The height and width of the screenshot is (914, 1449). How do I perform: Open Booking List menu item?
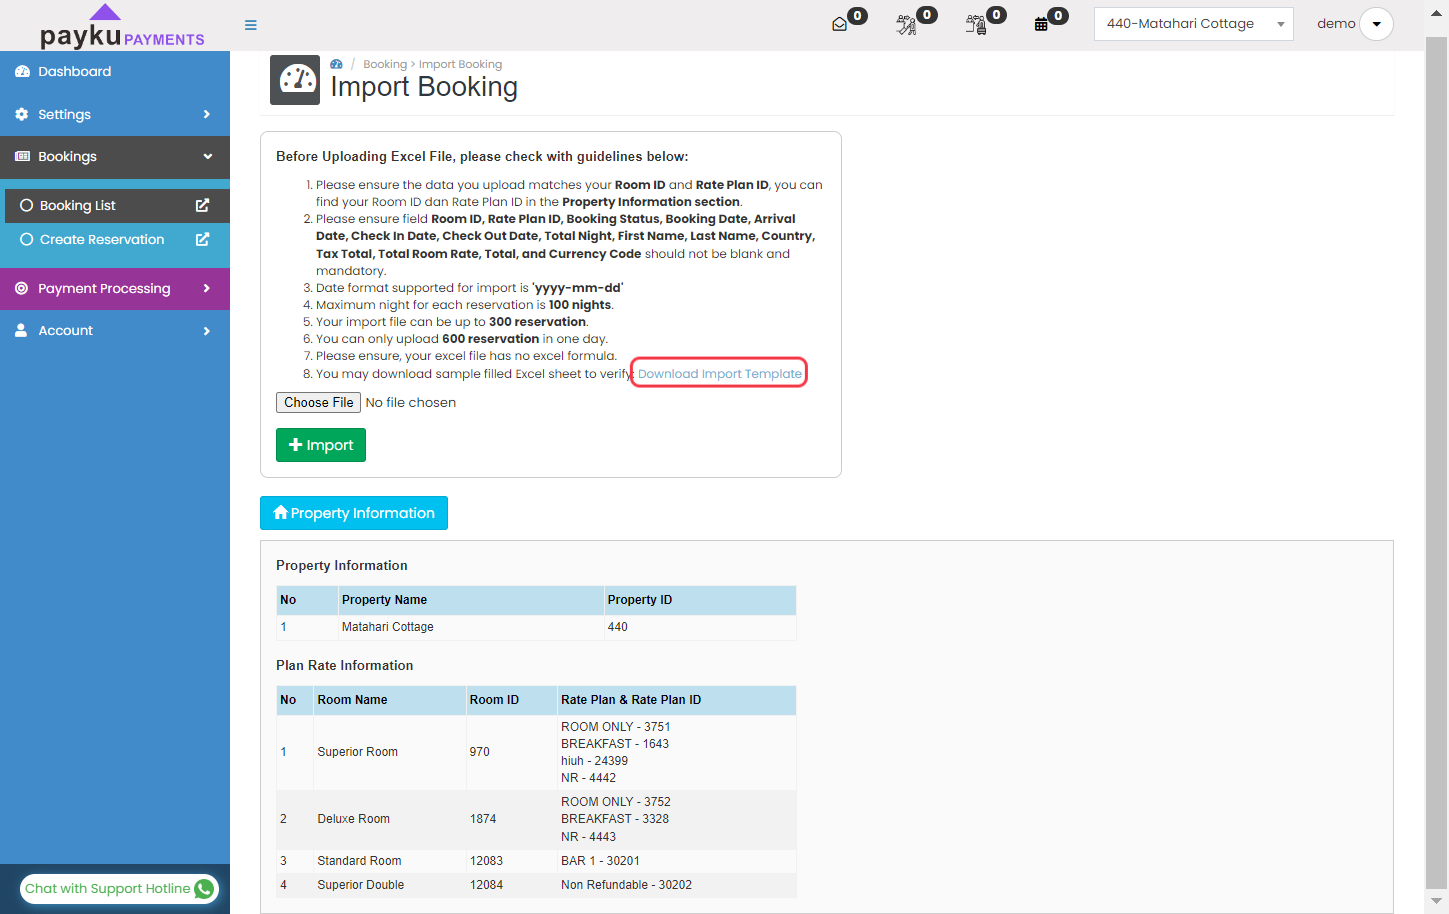pos(117,205)
